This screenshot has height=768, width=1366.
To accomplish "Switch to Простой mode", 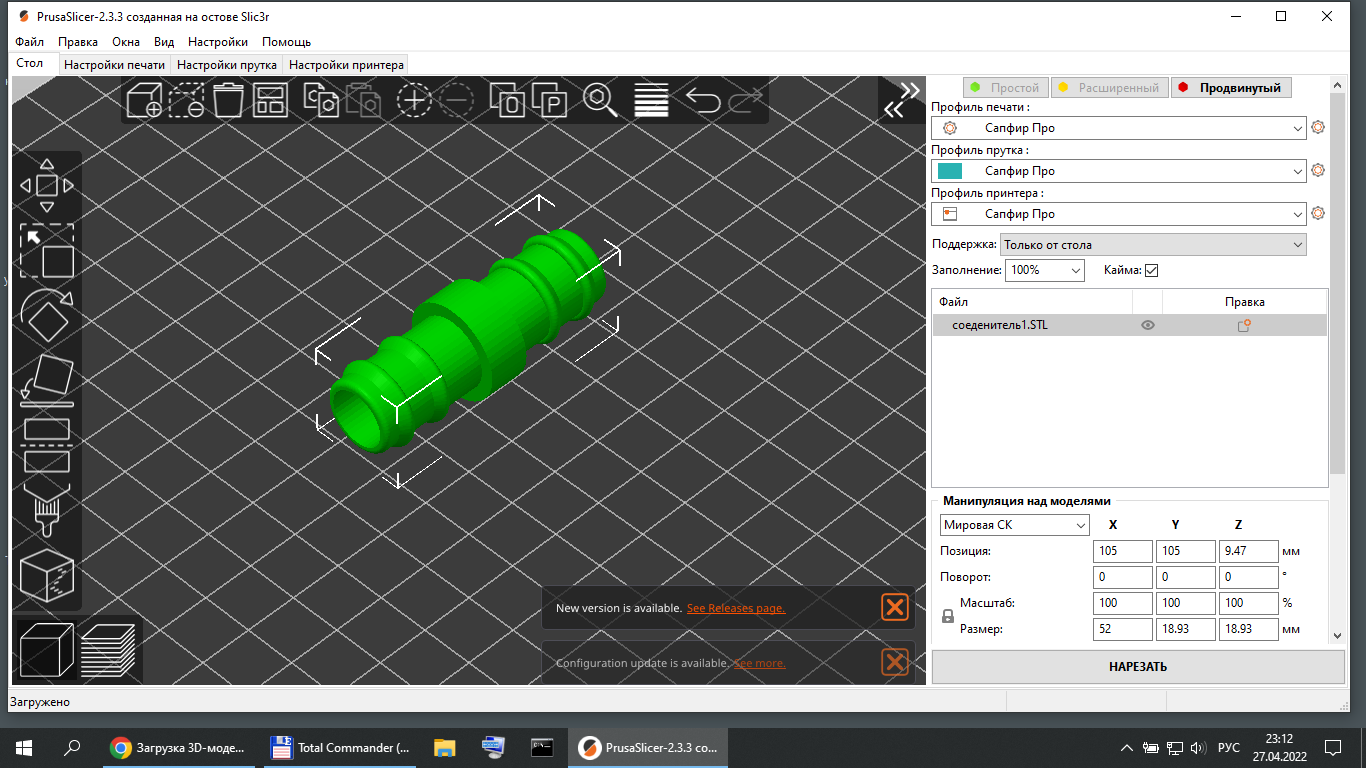I will tap(1006, 88).
